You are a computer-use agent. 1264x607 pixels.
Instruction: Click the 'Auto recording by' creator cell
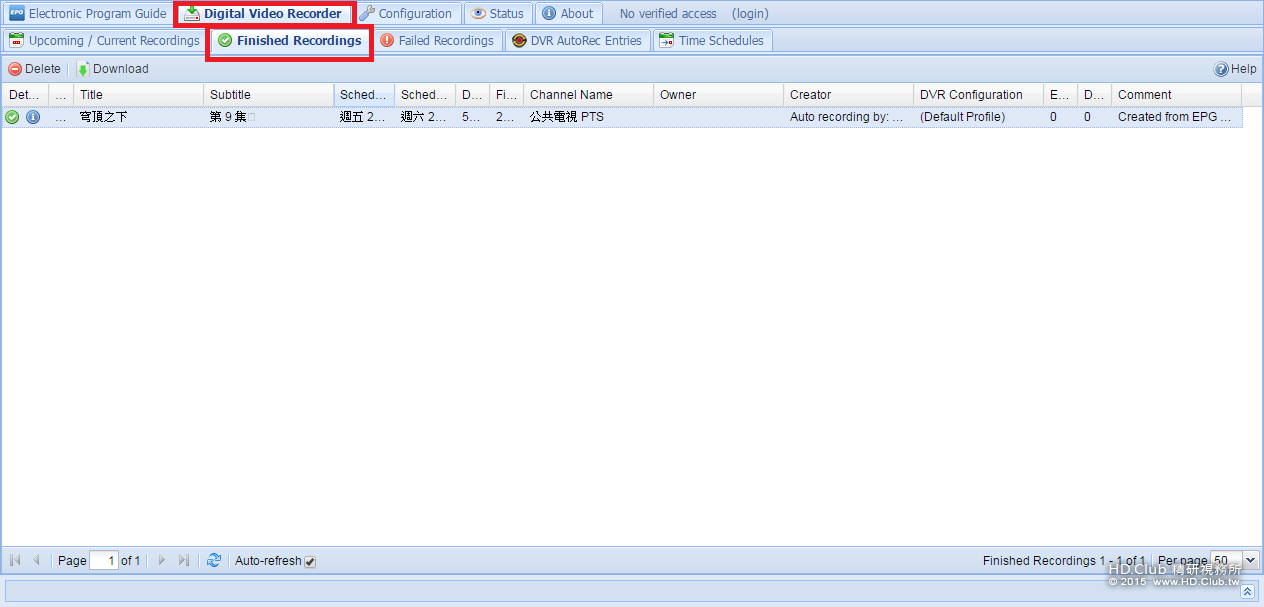tap(848, 117)
